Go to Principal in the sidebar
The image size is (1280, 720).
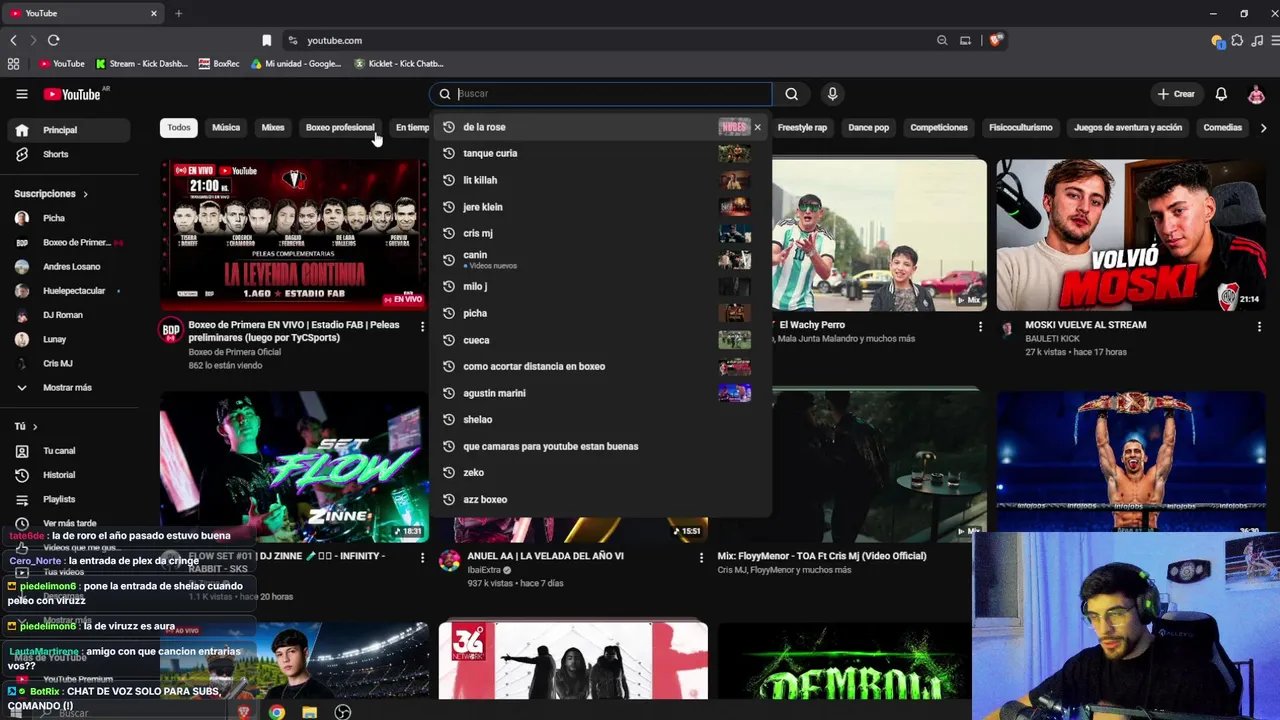pos(69,130)
